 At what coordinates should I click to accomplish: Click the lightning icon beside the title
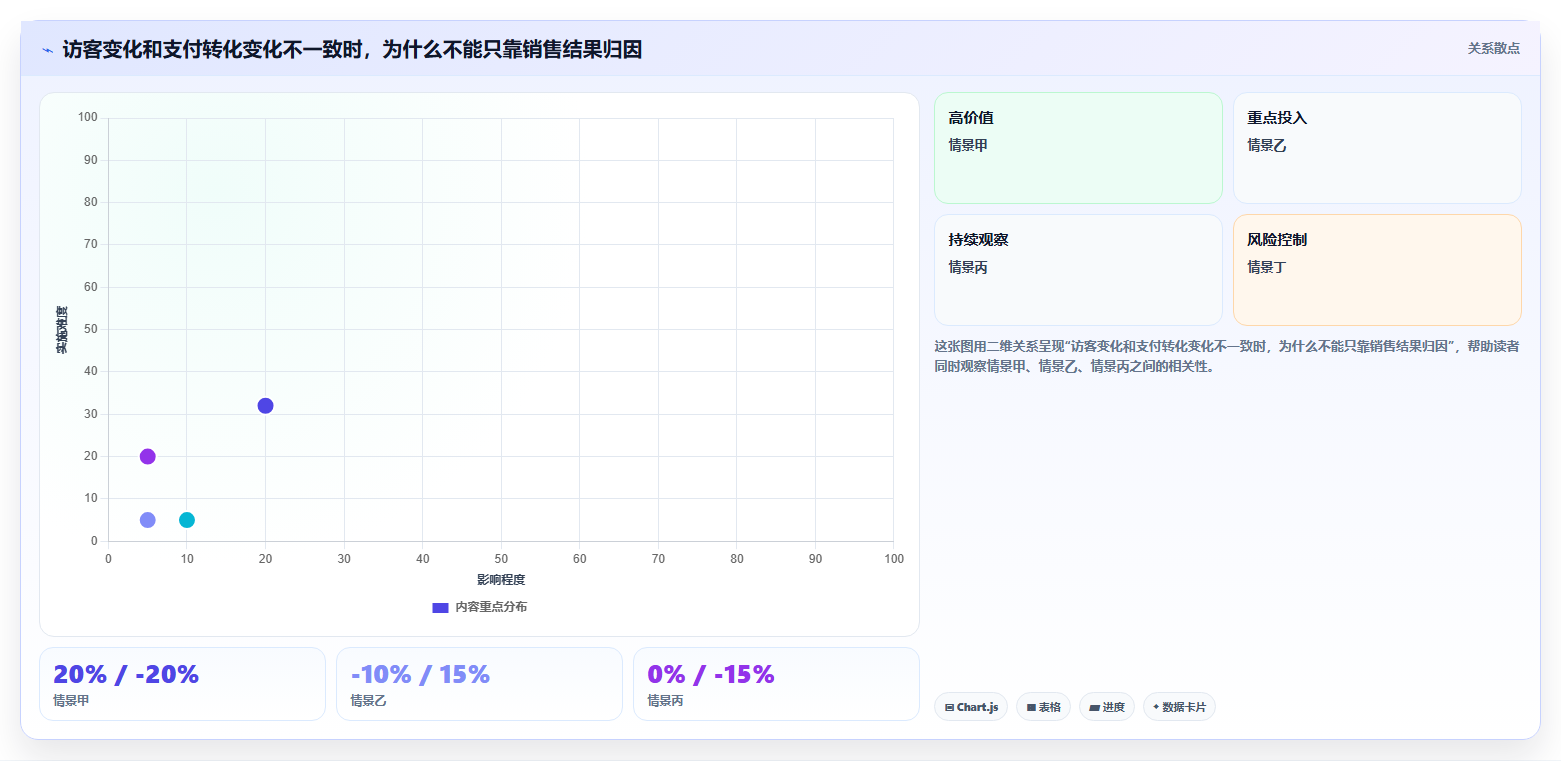tap(47, 50)
